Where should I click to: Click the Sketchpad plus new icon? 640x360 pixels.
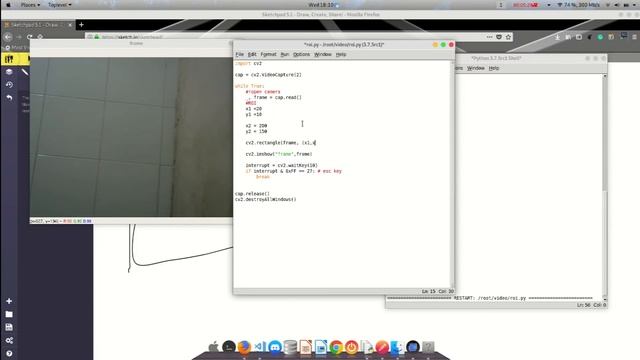9,301
